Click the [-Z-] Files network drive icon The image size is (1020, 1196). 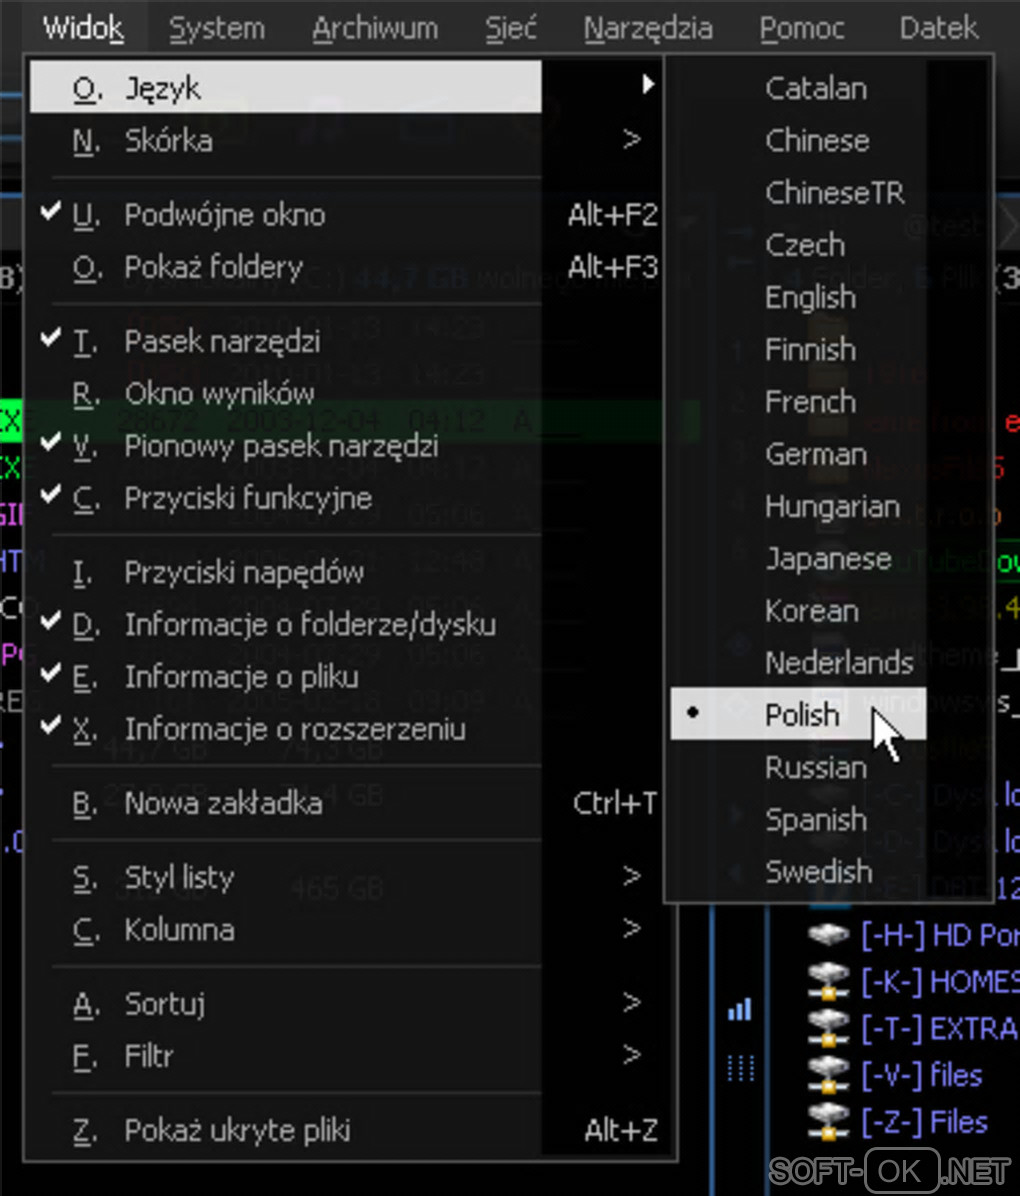pos(828,1122)
